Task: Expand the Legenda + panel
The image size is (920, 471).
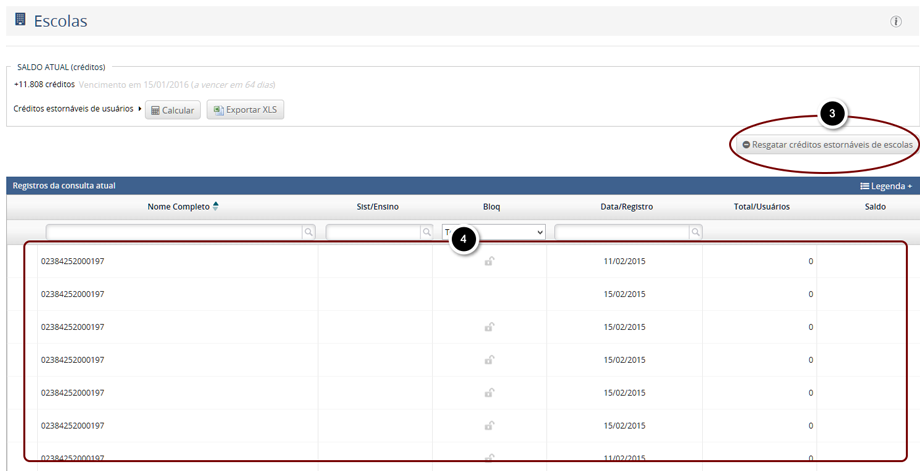Action: point(886,186)
